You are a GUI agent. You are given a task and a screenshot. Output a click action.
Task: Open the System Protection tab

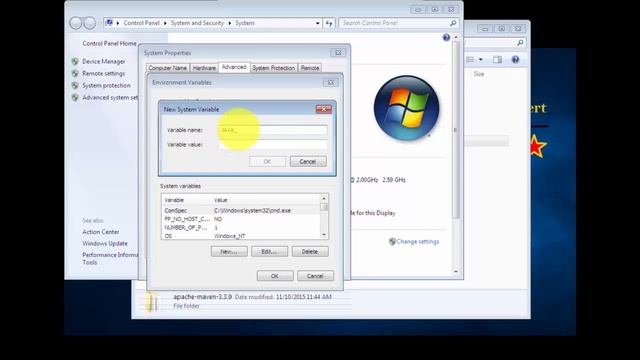click(x=273, y=68)
